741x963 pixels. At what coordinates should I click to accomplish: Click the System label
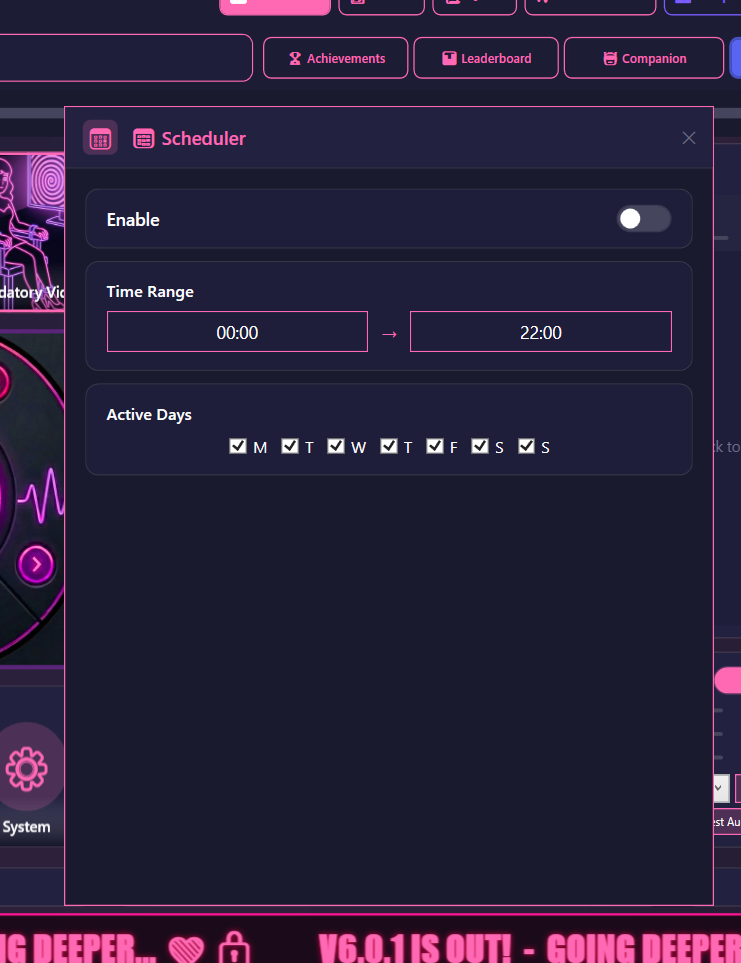(x=26, y=827)
